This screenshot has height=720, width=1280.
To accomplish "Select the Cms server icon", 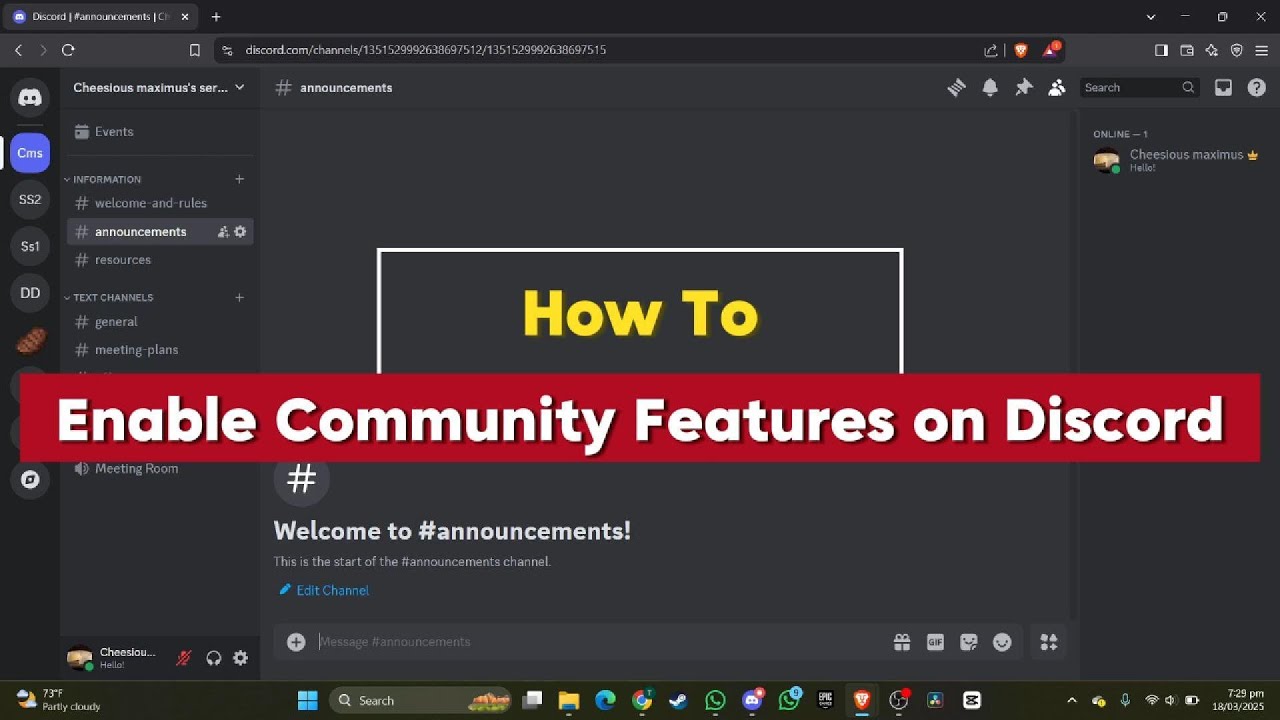I will [x=30, y=153].
